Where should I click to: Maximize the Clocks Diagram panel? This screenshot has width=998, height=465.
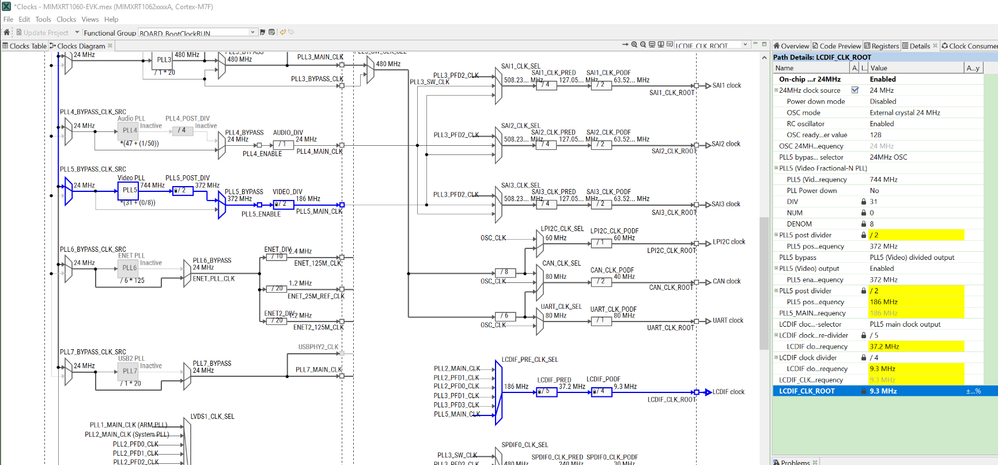[x=764, y=44]
